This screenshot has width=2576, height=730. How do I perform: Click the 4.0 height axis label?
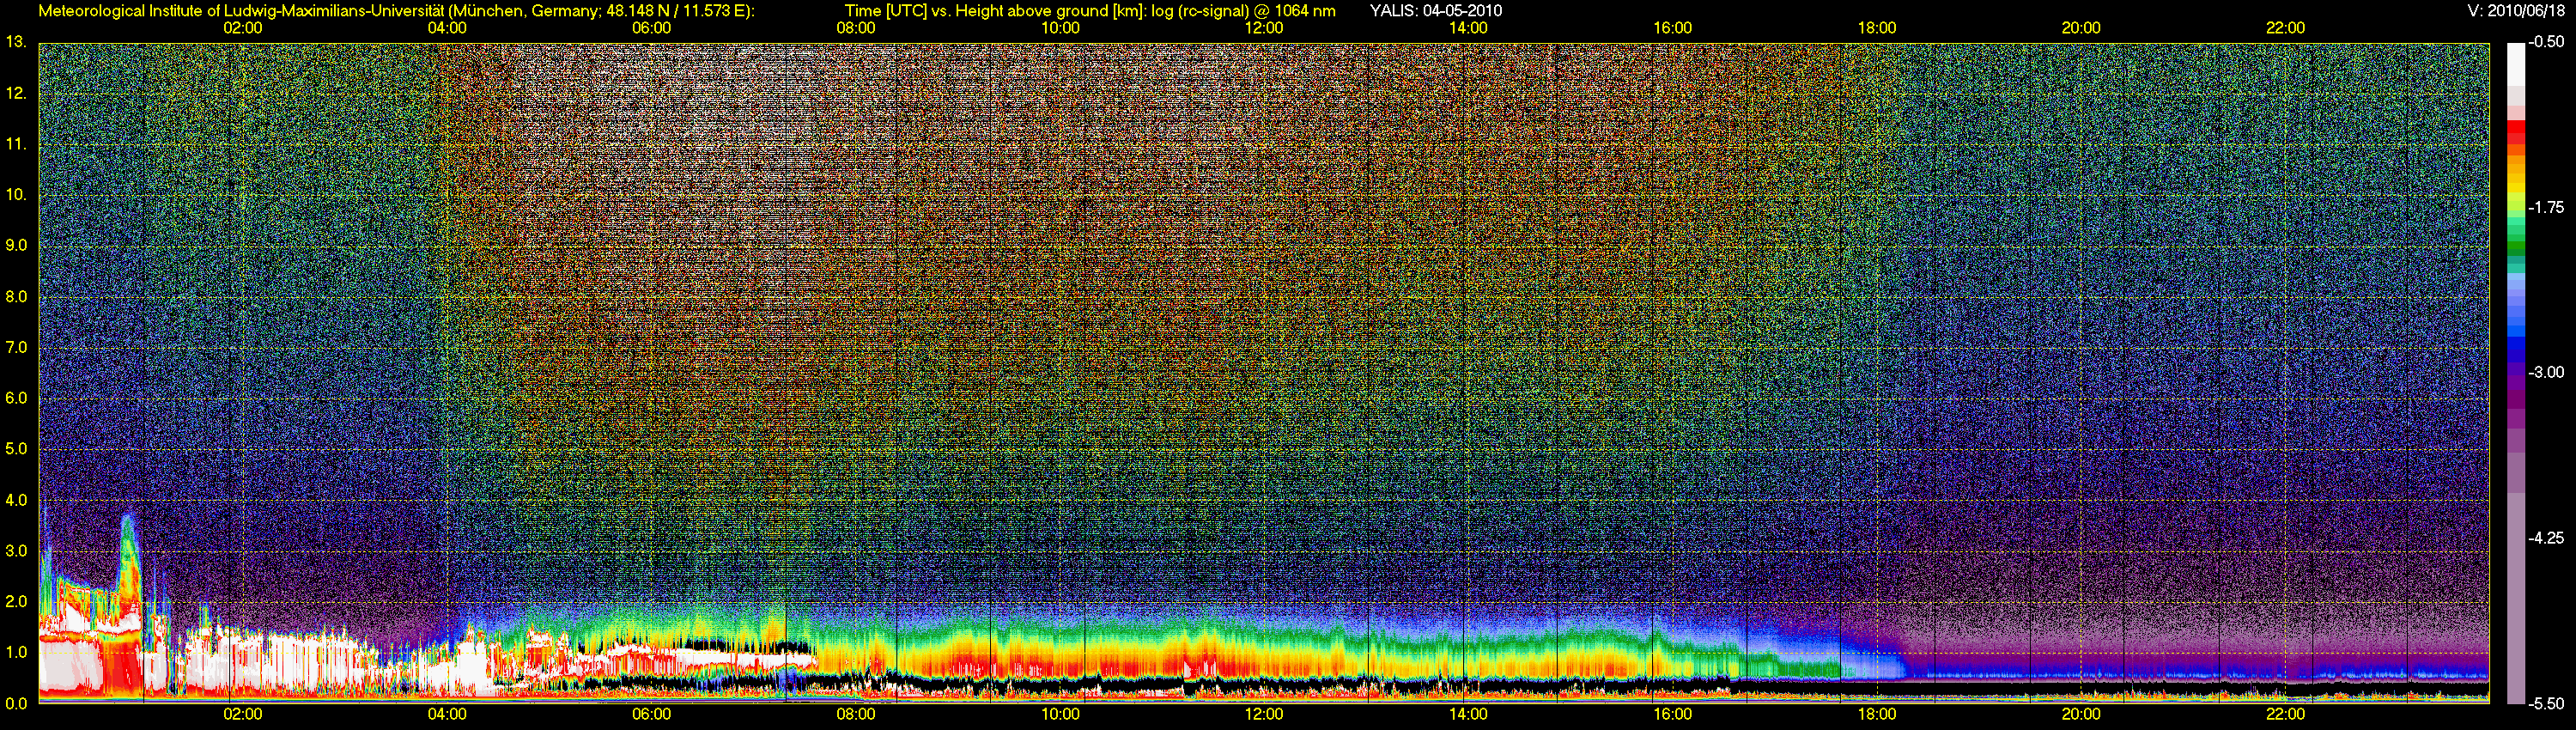15,500
